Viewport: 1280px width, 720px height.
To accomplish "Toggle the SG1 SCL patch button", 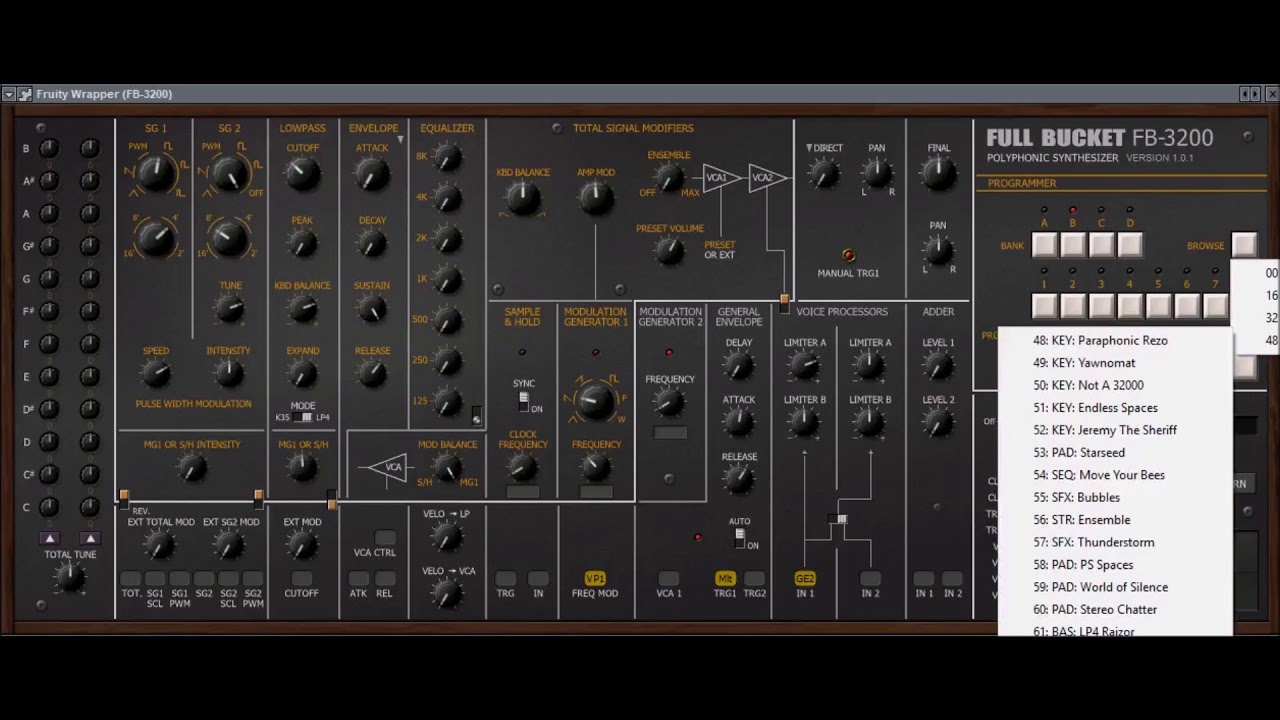I will [x=155, y=578].
